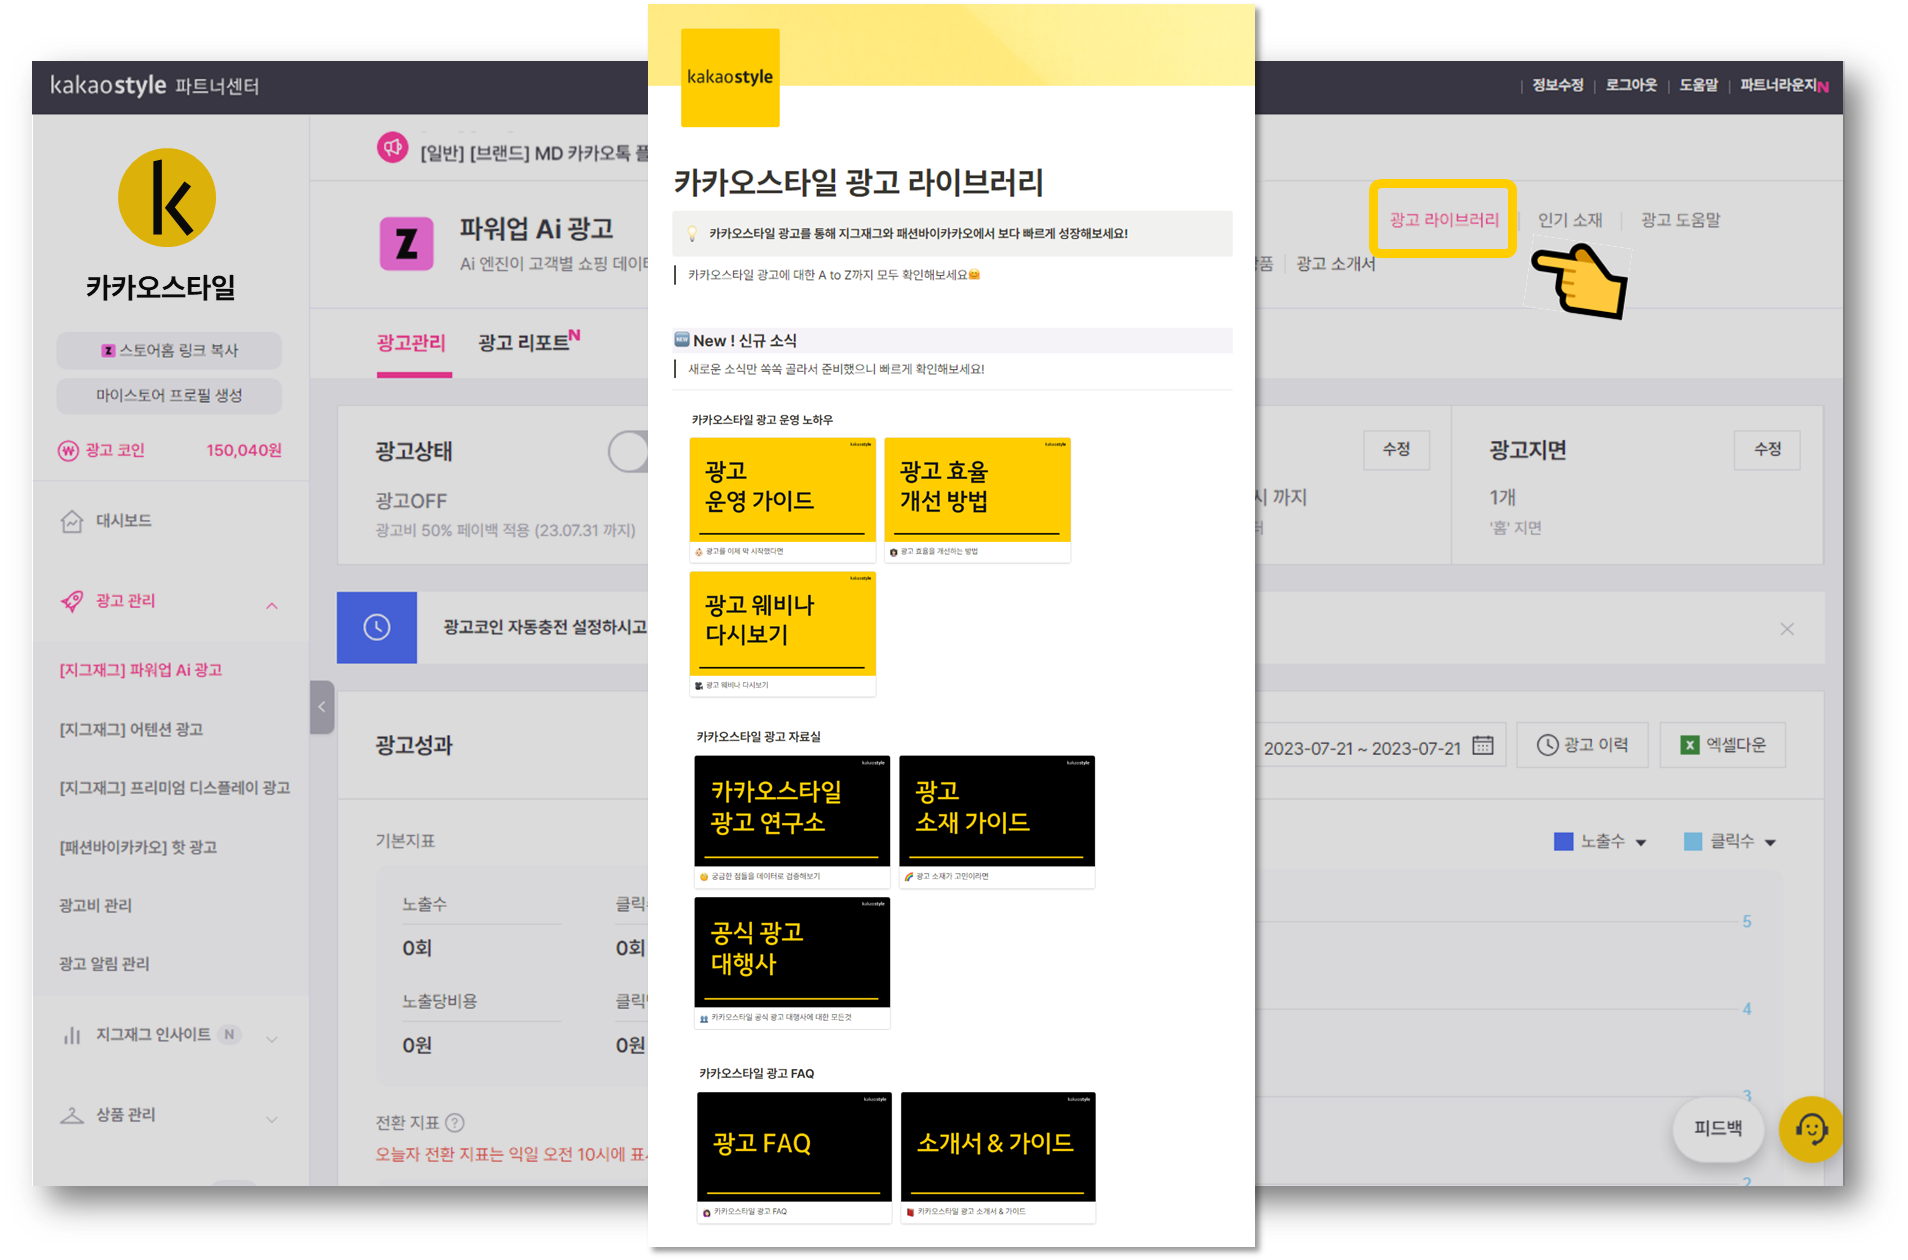Click the 광고 이력 button

pos(1582,745)
